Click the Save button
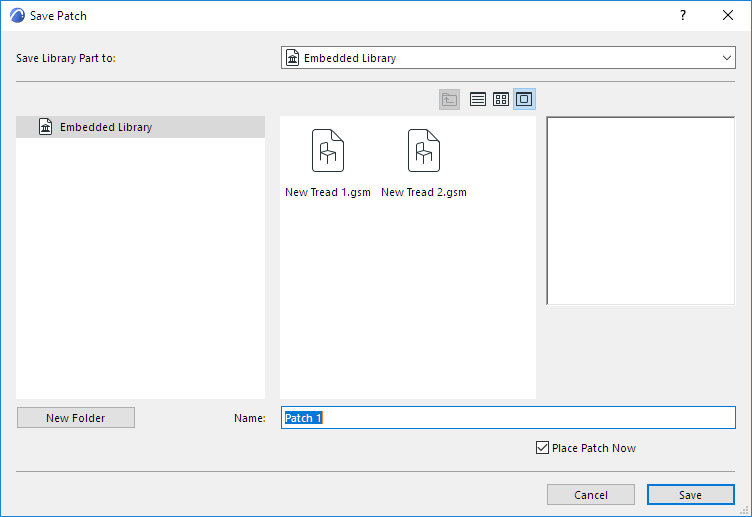Screen dimensions: 752x517 (691, 495)
